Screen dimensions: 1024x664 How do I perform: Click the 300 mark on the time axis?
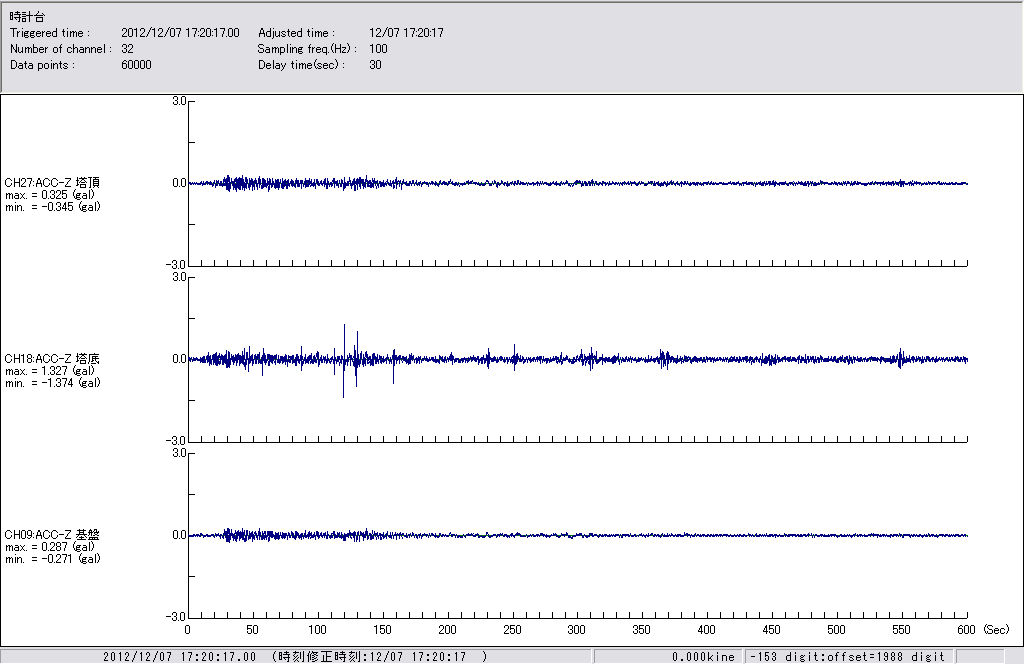pyautogui.click(x=577, y=631)
